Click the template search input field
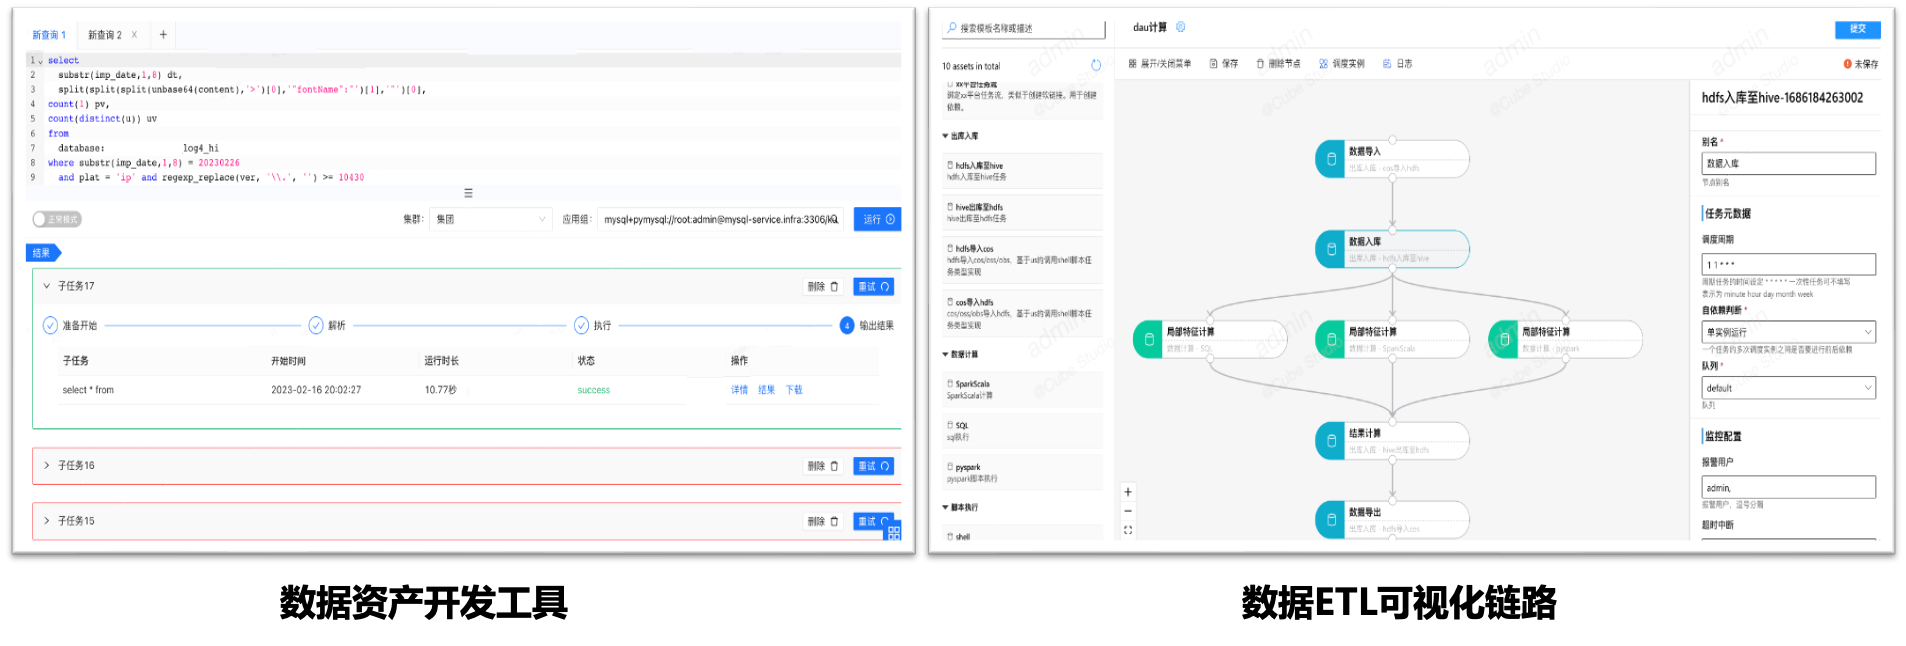The image size is (1906, 646). tap(1025, 29)
